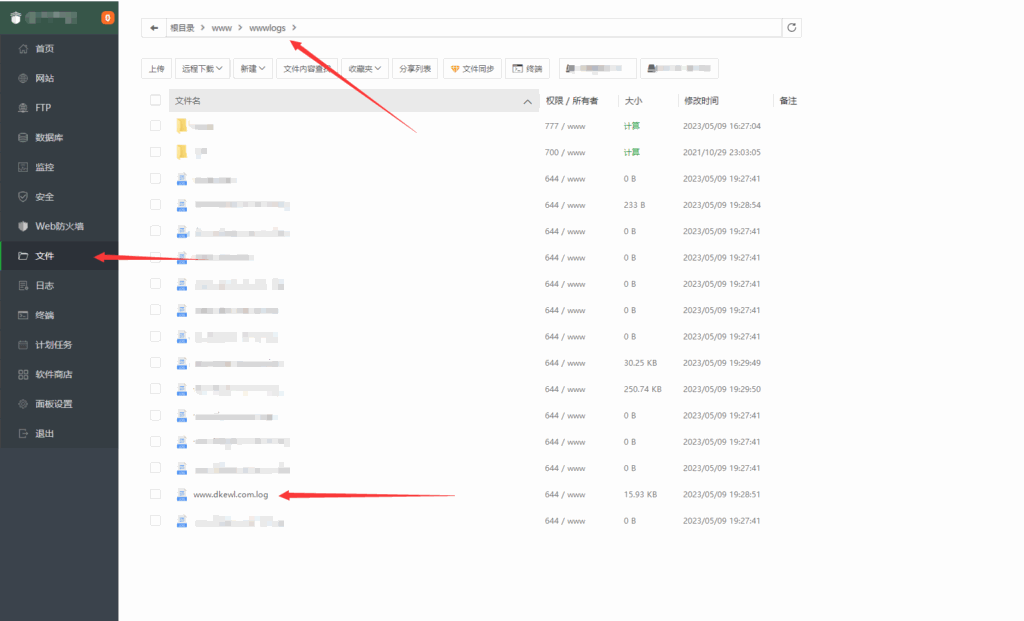Open the 新建 dropdown menu
The width and height of the screenshot is (1024, 621).
click(x=252, y=69)
